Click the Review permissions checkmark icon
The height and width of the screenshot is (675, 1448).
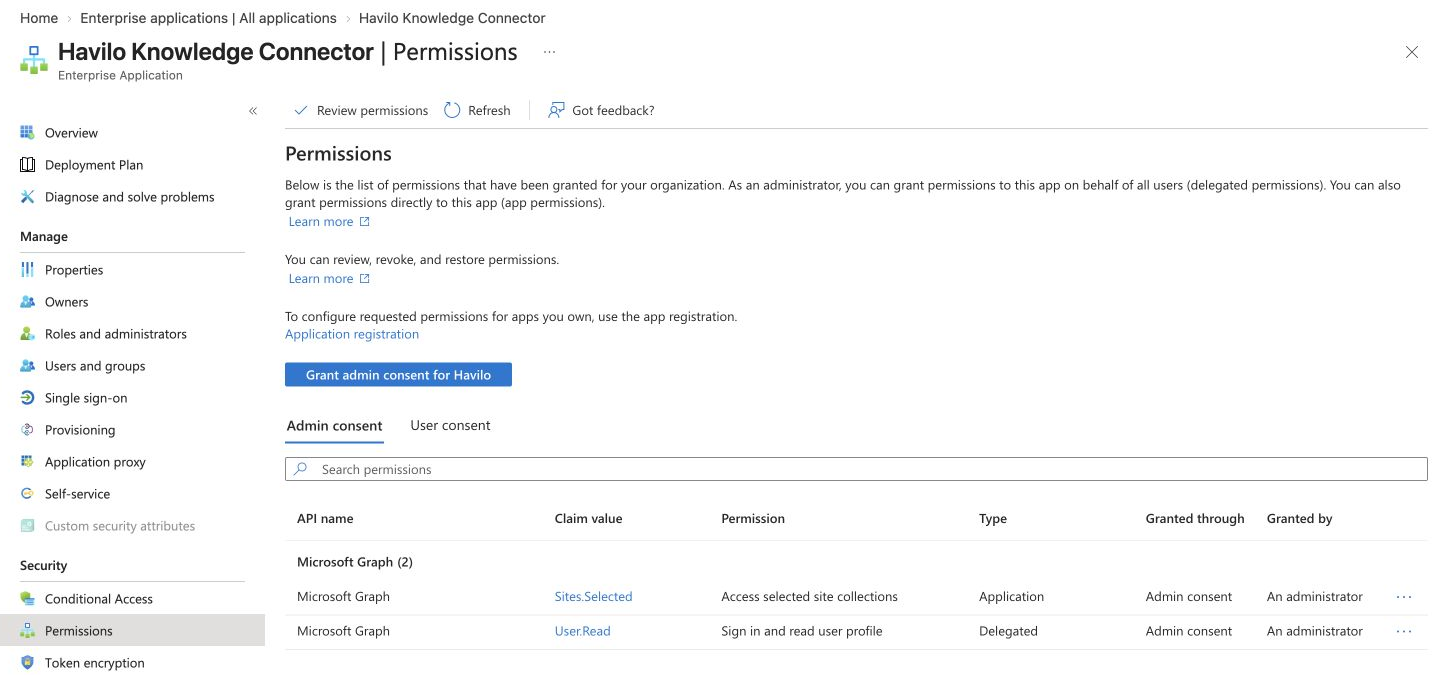coord(300,111)
